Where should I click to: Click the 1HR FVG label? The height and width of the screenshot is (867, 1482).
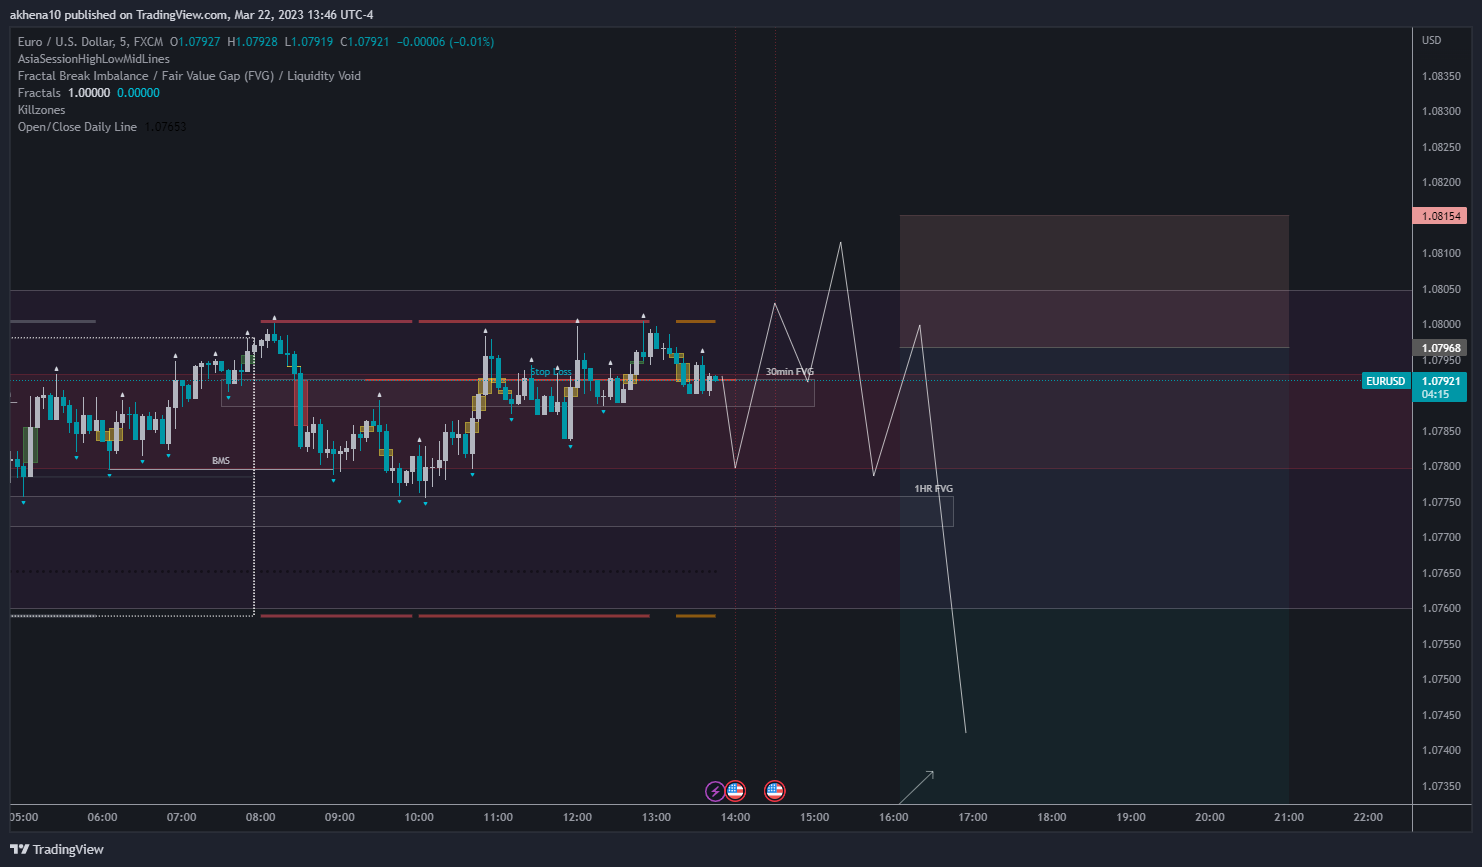tap(934, 489)
